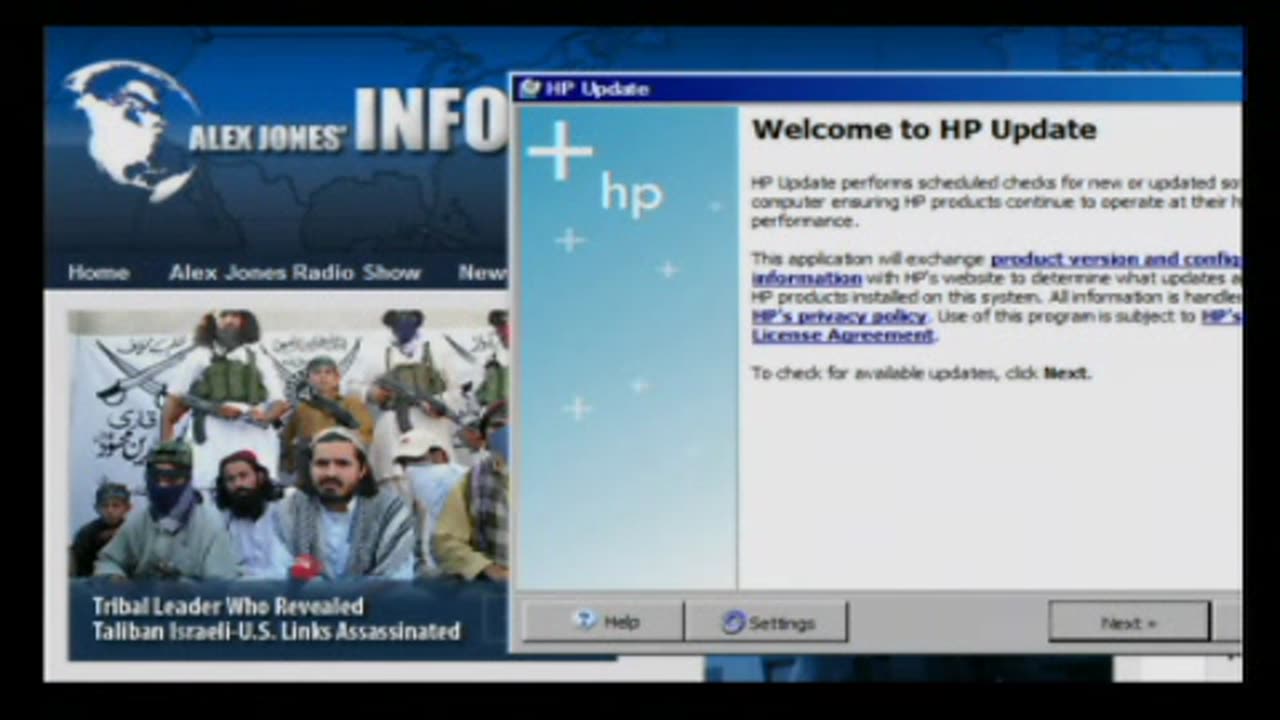The height and width of the screenshot is (720, 1280).
Task: Click the Settings globe icon
Action: tap(734, 622)
